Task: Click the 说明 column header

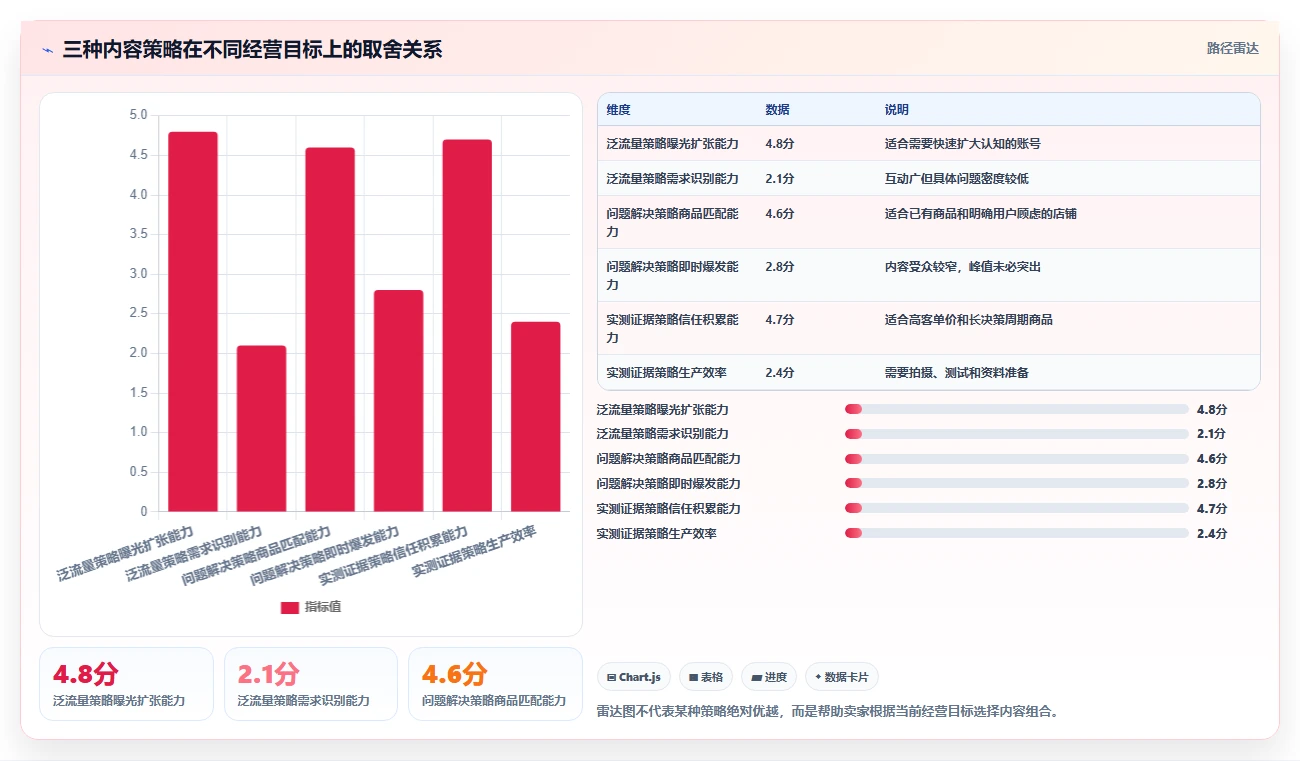Action: [x=896, y=110]
